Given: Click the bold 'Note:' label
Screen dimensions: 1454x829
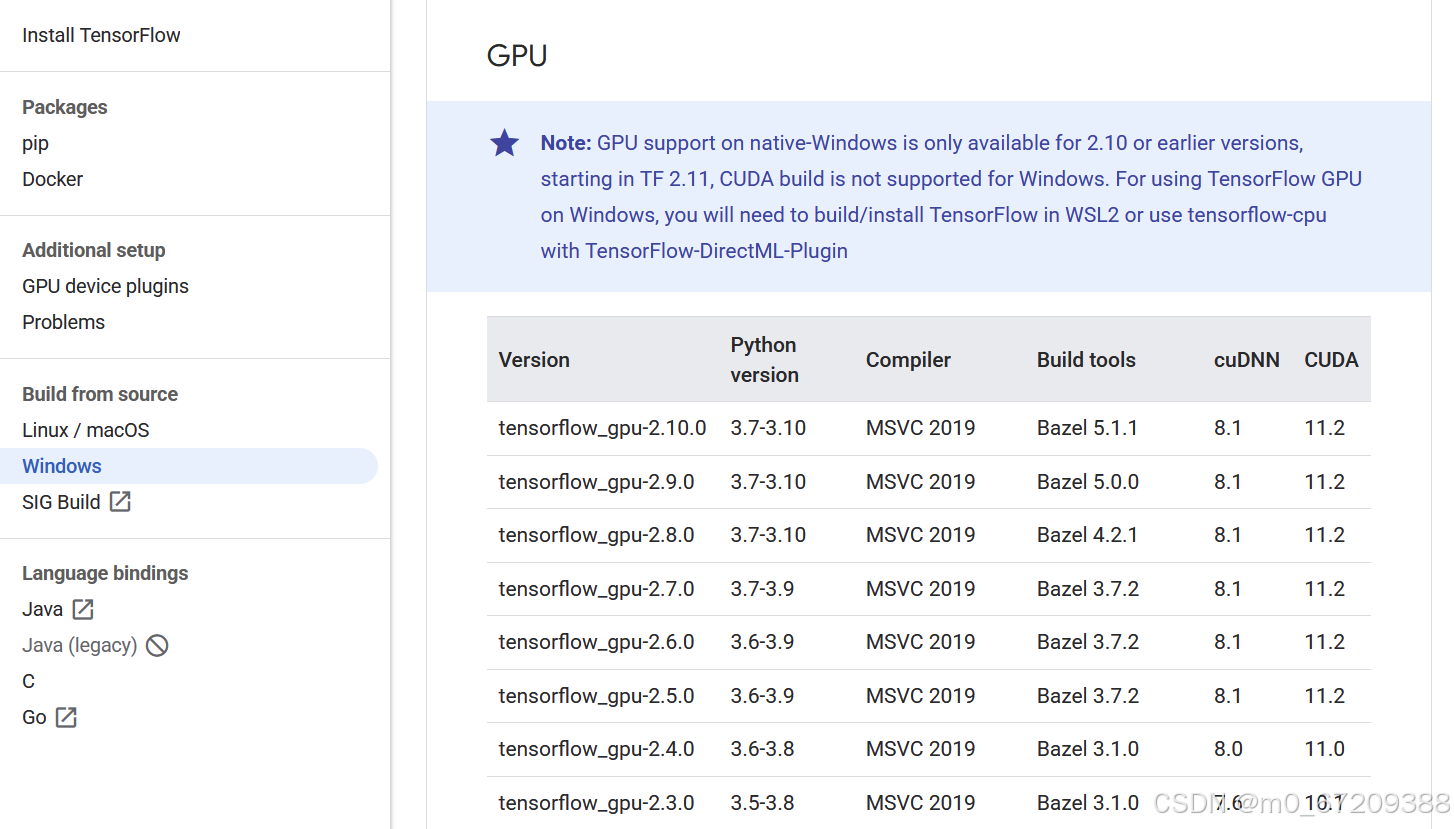Looking at the screenshot, I should coord(566,143).
